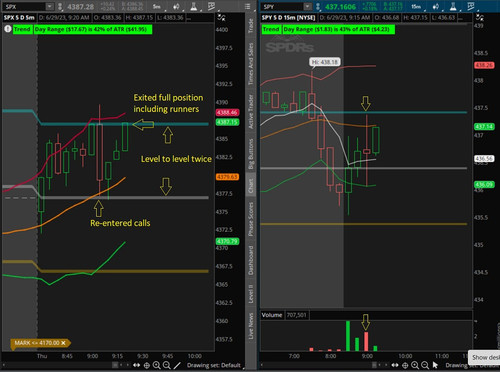
Task: Click 'Re-entered calls' annotation text
Action: 120,223
